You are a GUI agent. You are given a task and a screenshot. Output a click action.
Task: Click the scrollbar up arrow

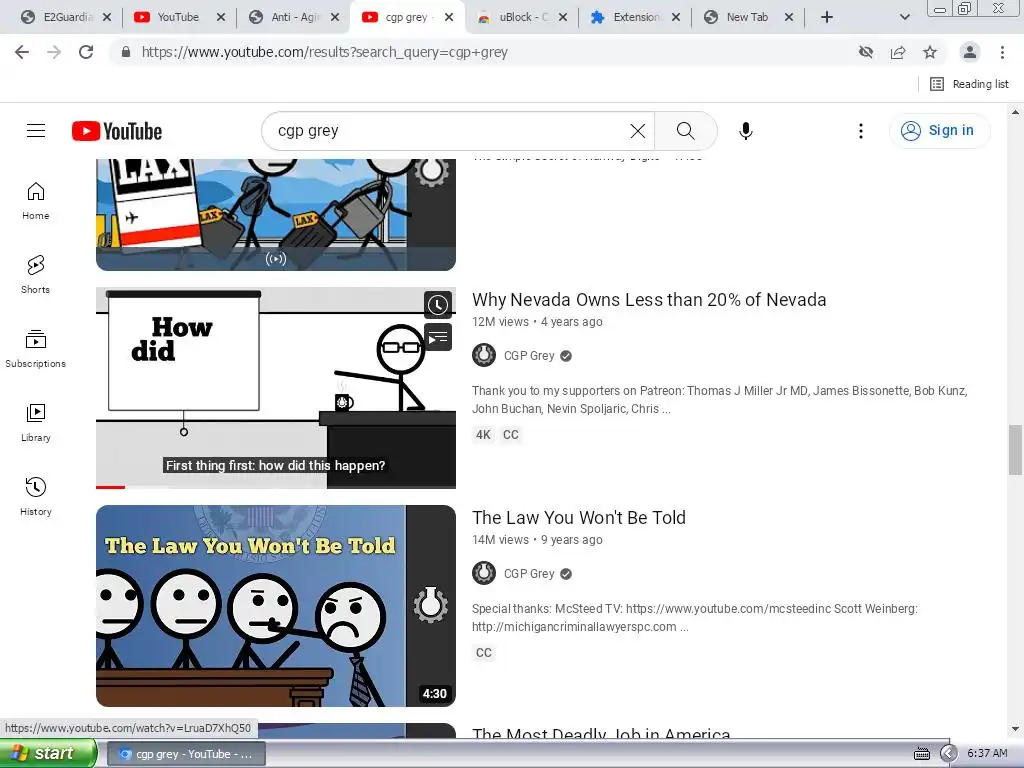coord(1015,112)
